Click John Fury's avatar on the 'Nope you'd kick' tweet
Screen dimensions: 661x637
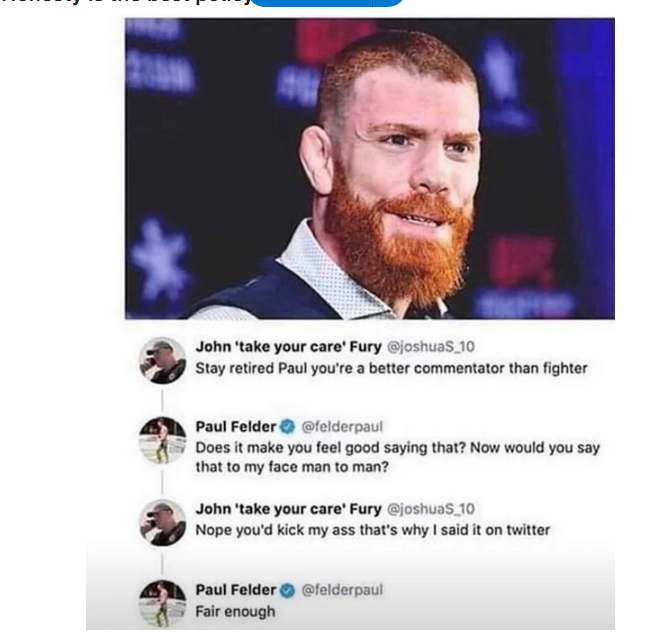[x=162, y=521]
